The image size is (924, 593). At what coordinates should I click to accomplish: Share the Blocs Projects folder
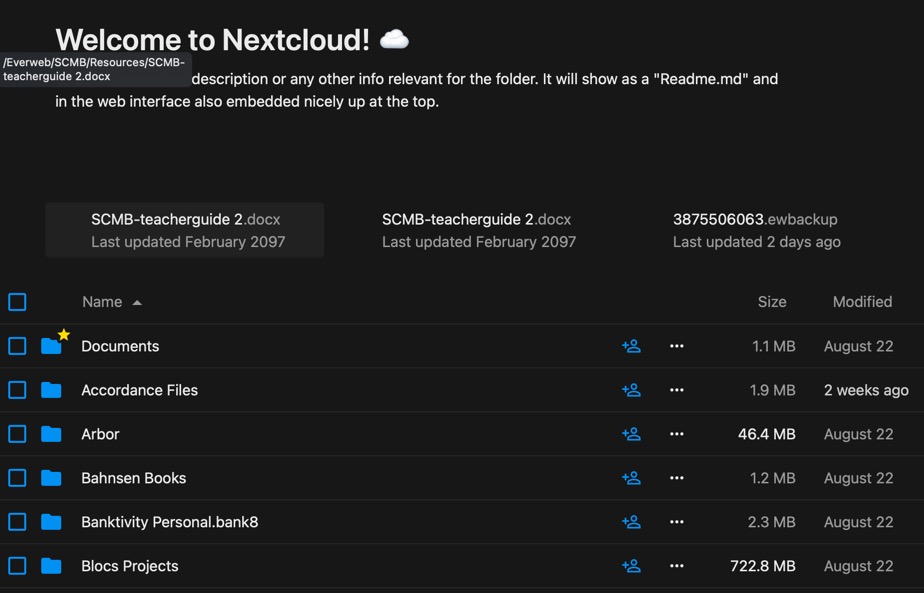pyautogui.click(x=631, y=566)
